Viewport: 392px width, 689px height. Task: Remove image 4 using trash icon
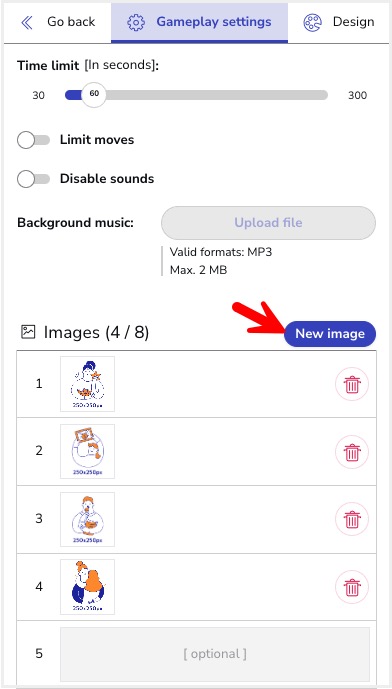352,587
